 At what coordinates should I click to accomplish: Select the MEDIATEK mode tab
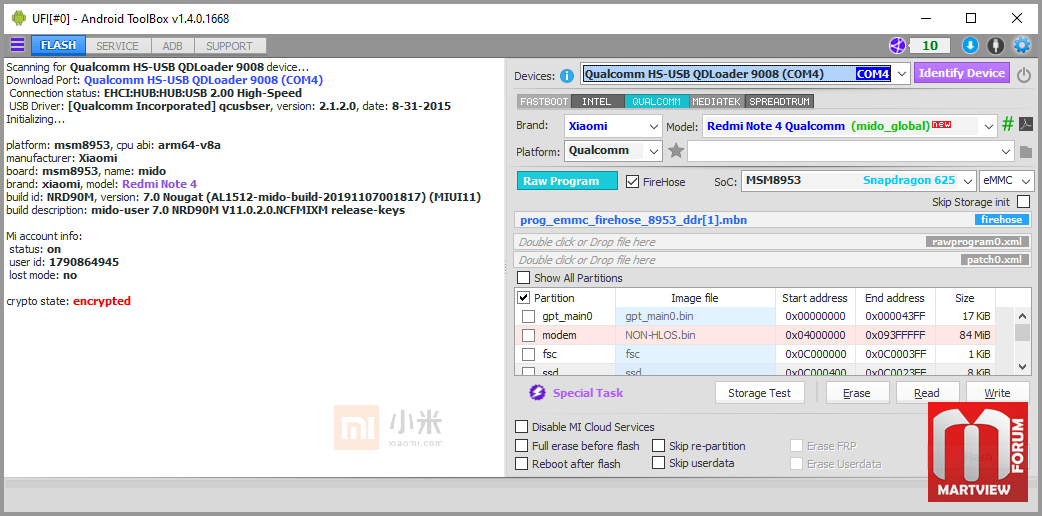click(717, 102)
